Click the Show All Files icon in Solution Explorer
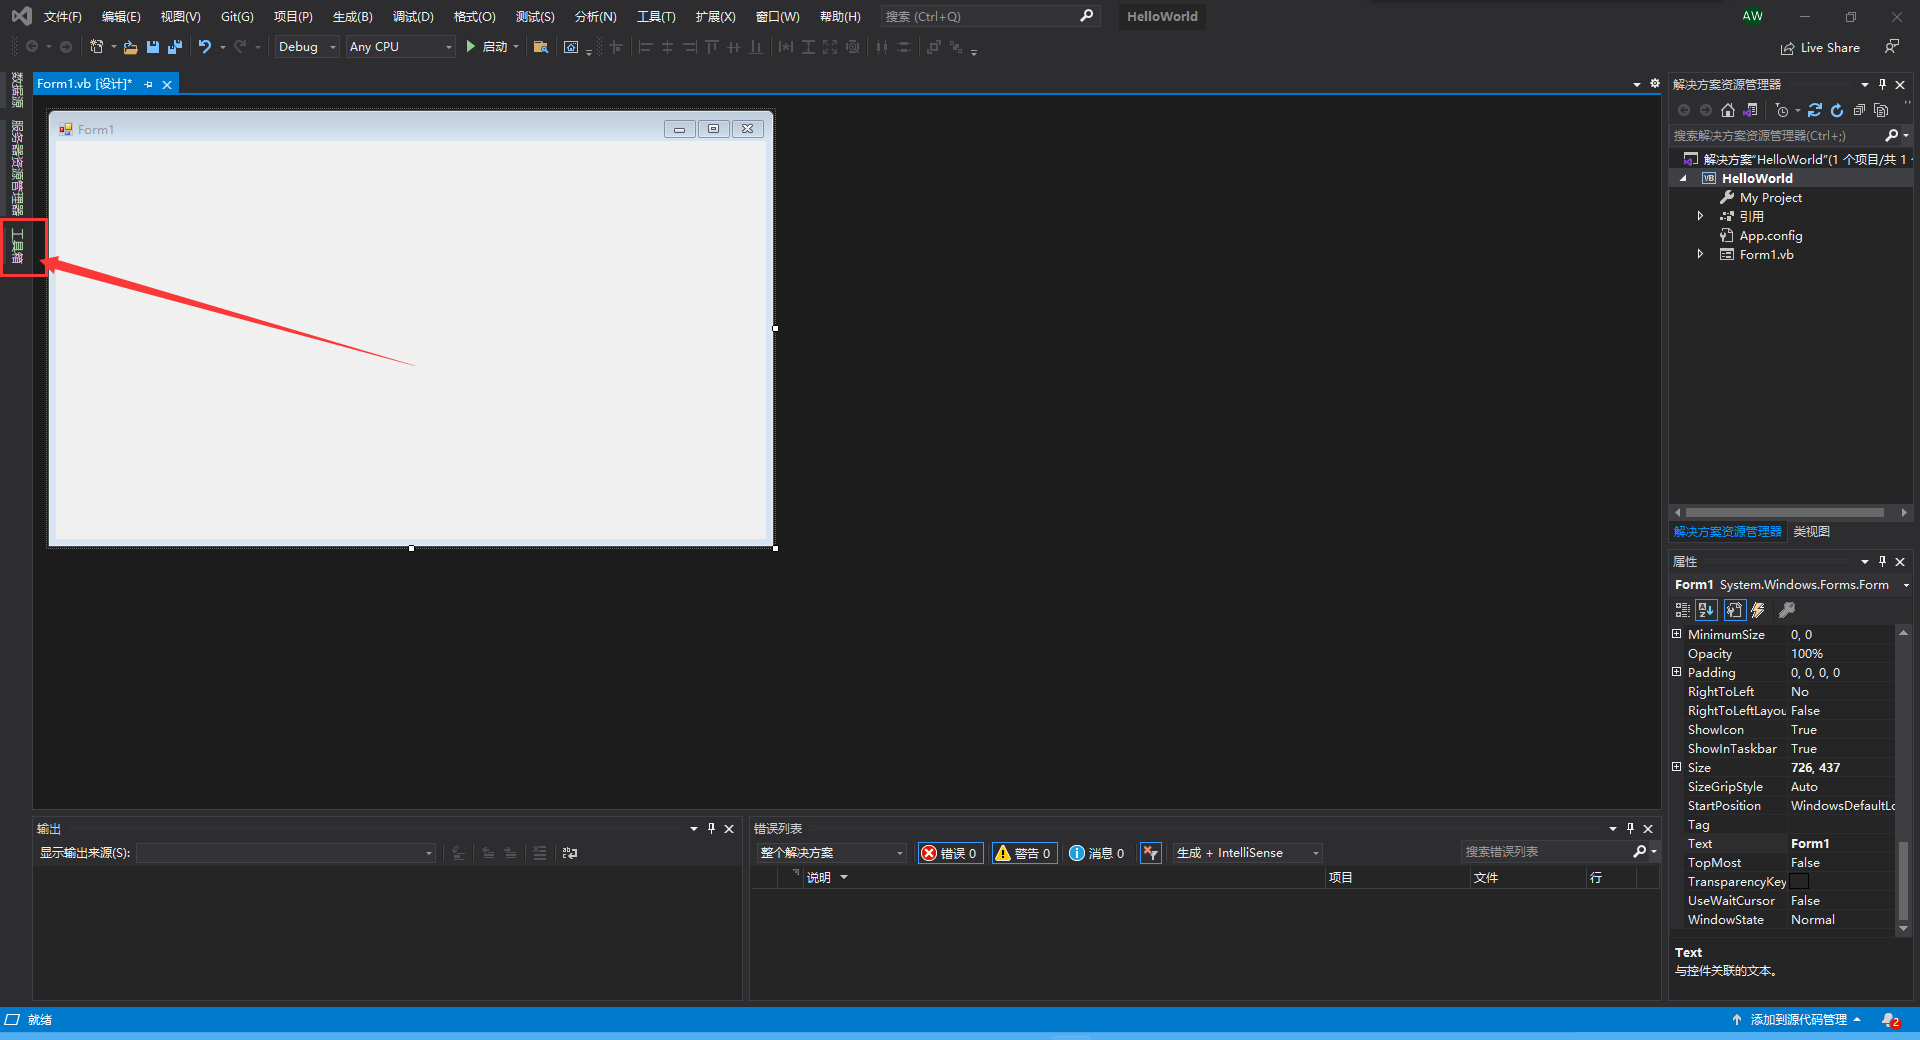1920x1040 pixels. pyautogui.click(x=1881, y=111)
